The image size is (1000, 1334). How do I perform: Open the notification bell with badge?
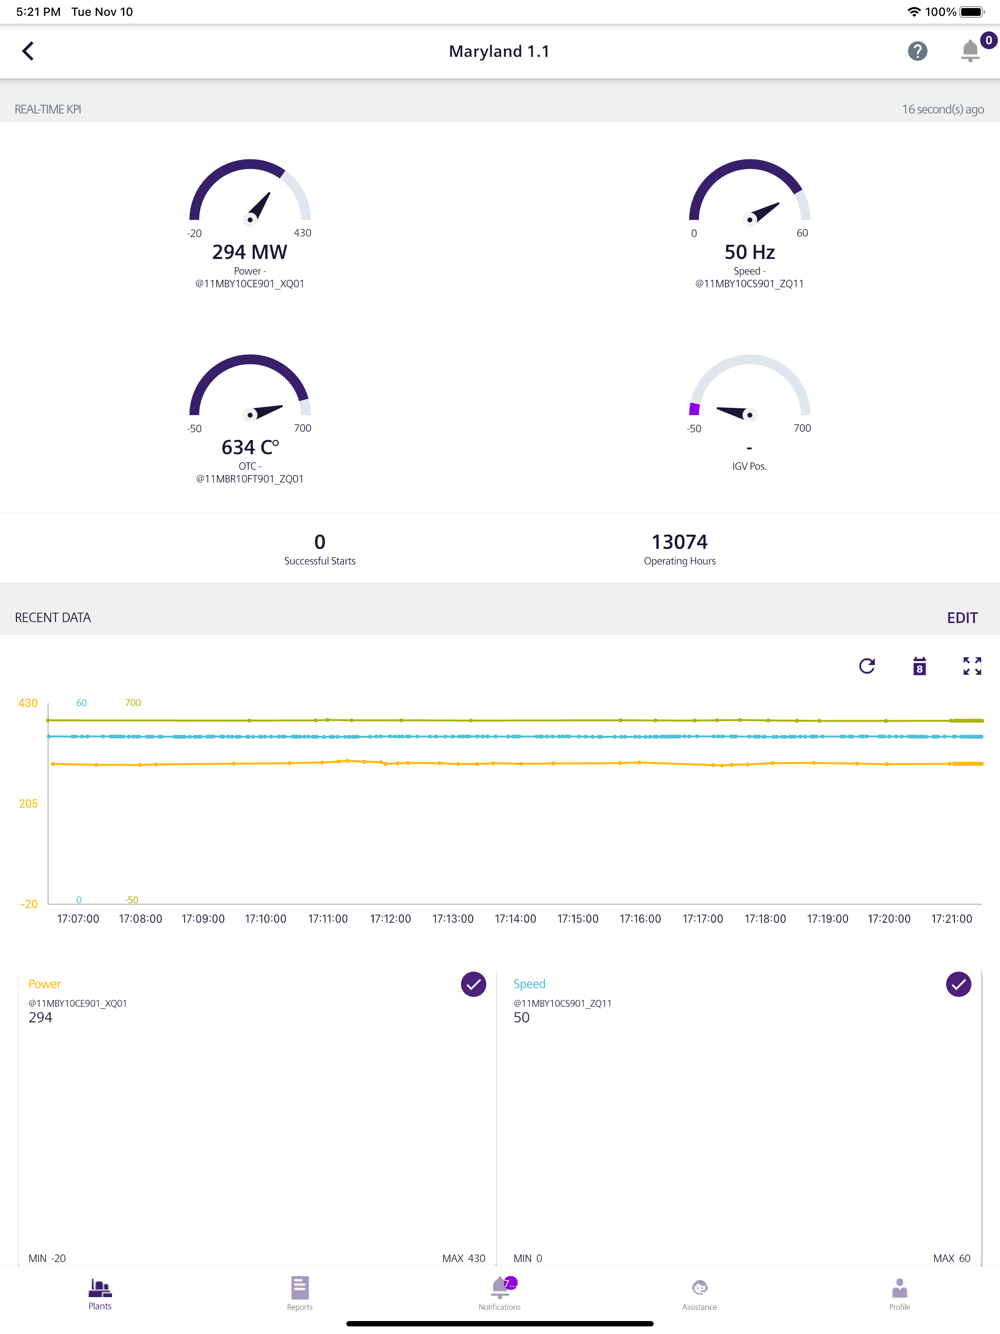pos(970,50)
